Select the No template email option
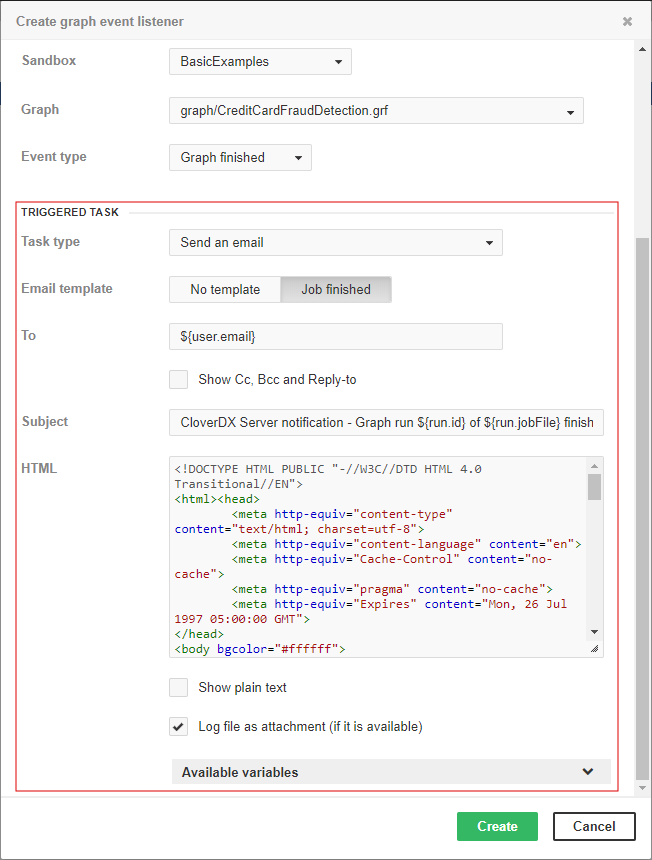Screen dimensions: 652x860 [x=224, y=289]
